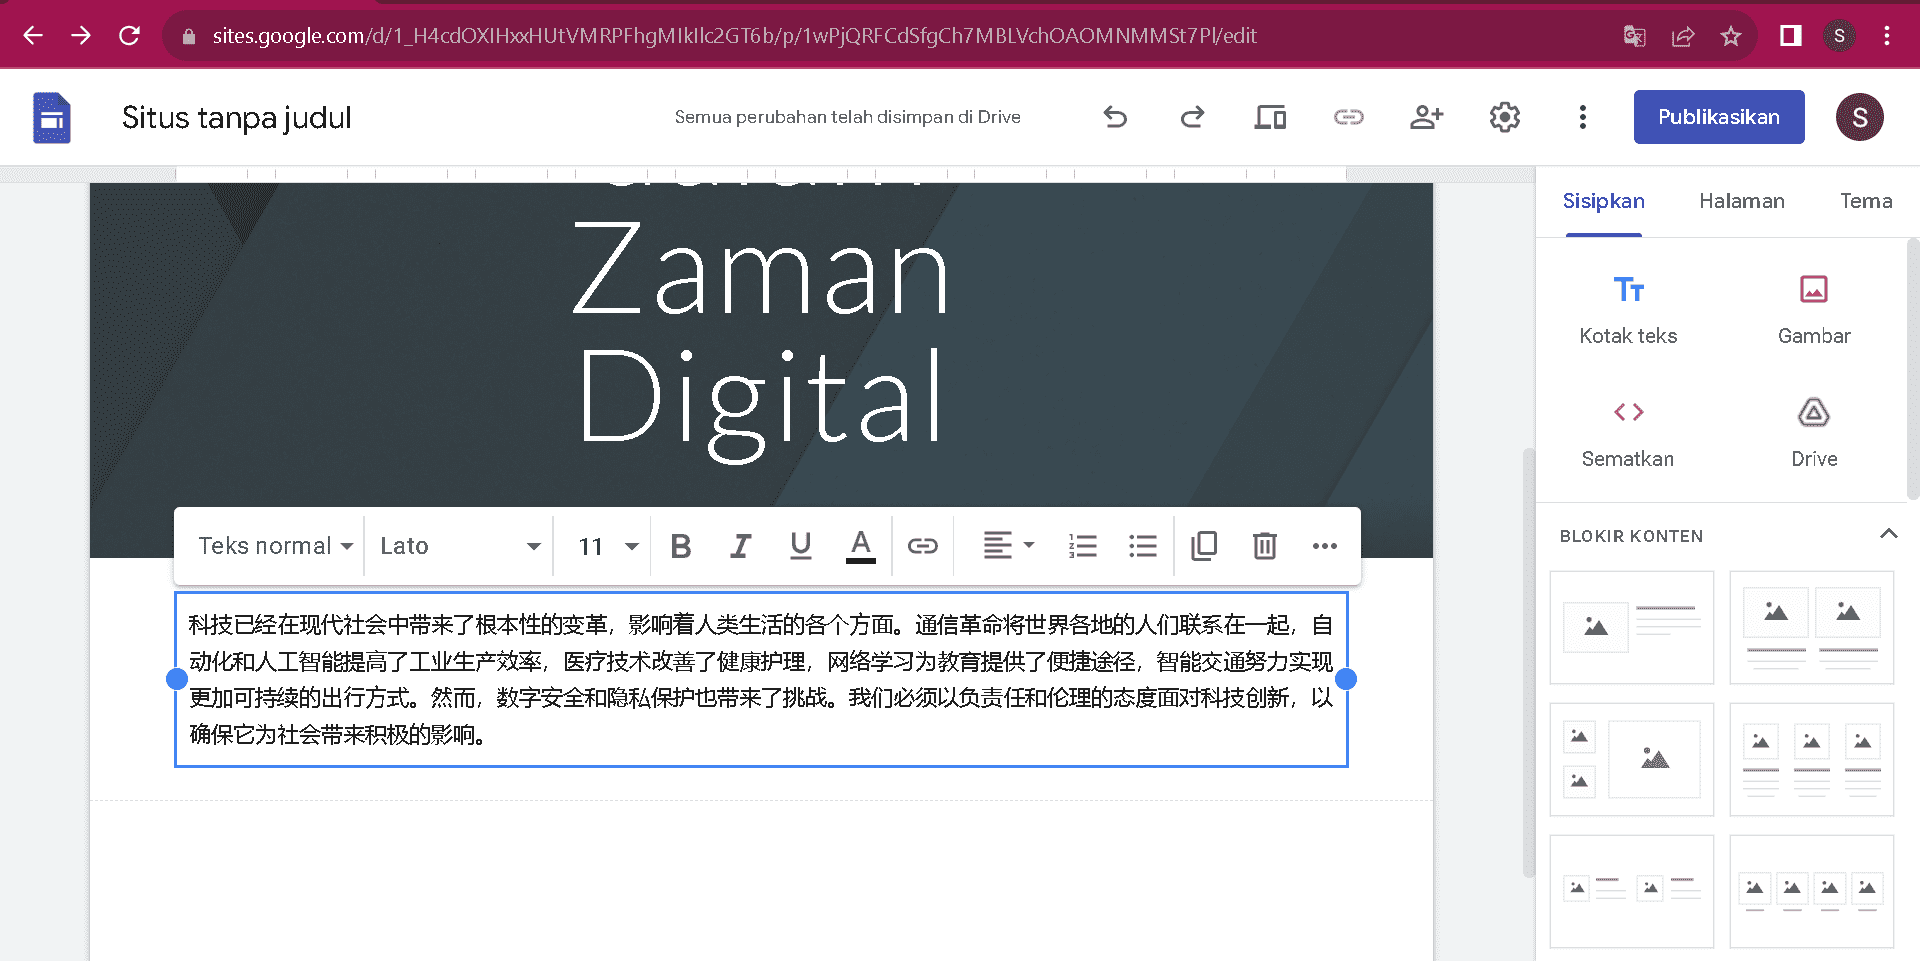Screen dimensions: 1920x961
Task: Redo the last action
Action: tap(1192, 118)
